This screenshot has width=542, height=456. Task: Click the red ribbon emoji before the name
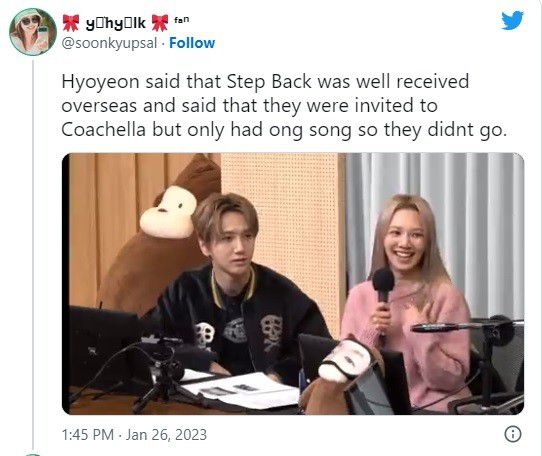click(71, 23)
